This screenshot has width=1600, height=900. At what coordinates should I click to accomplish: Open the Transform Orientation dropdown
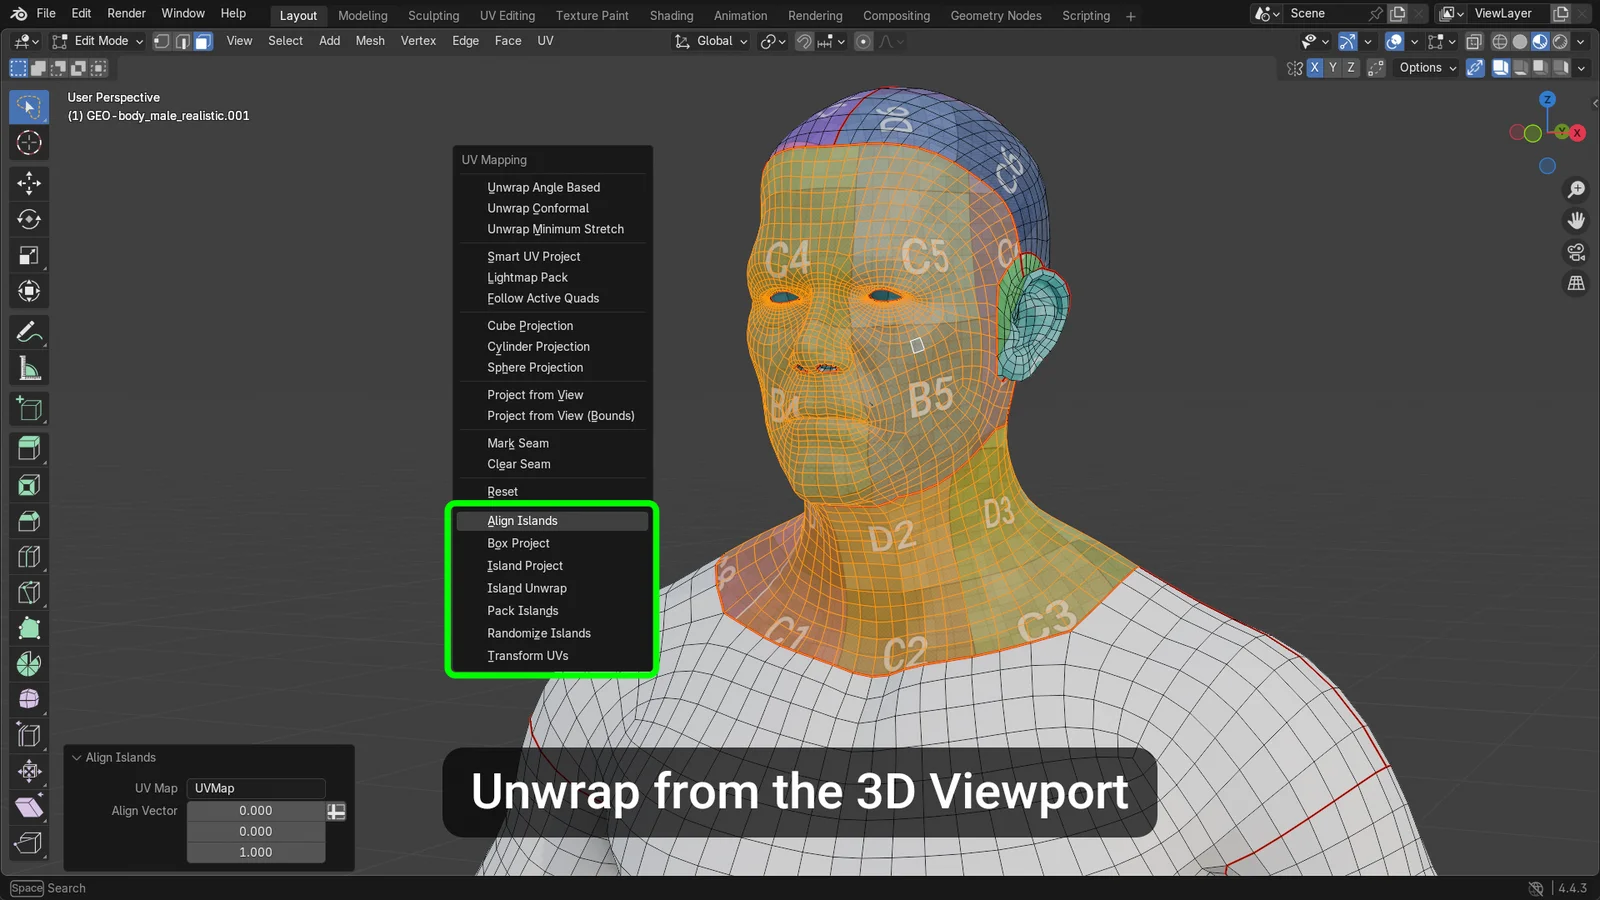pos(710,41)
